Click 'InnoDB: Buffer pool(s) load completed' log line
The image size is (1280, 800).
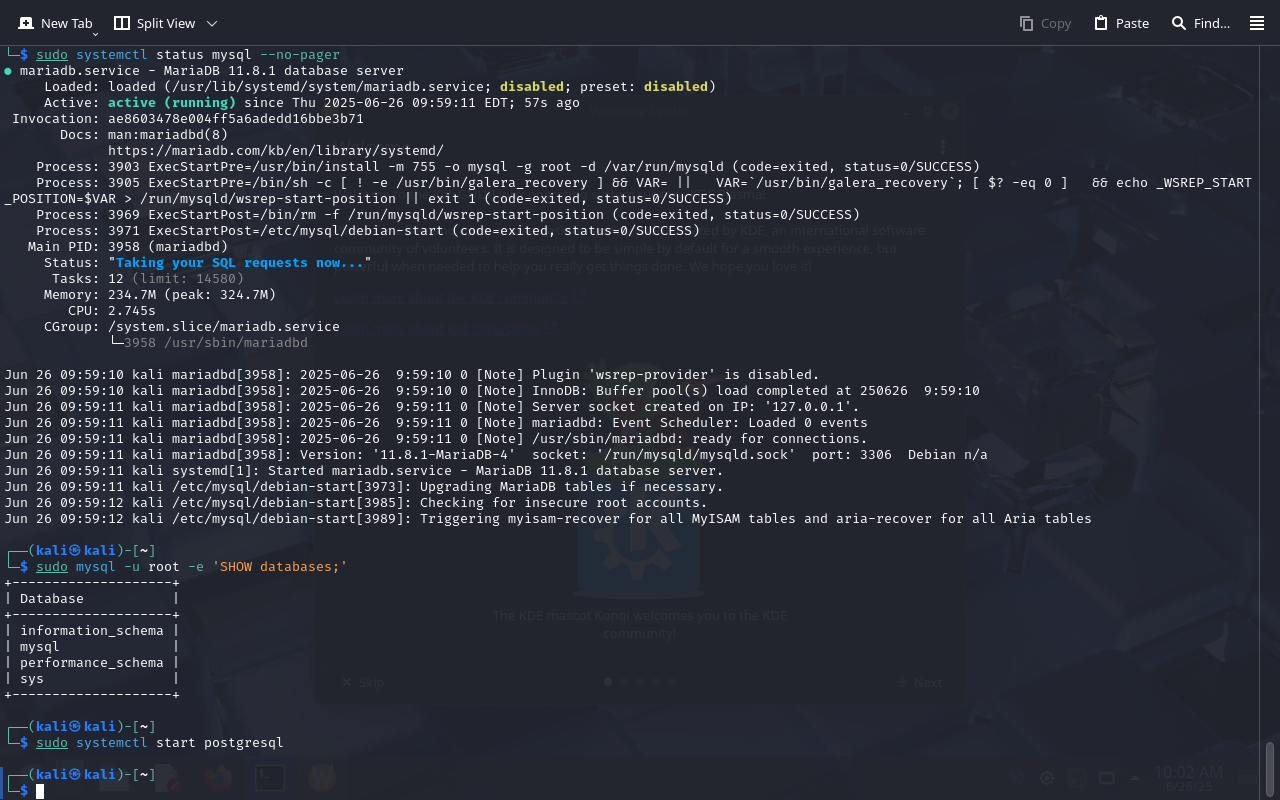[492, 391]
